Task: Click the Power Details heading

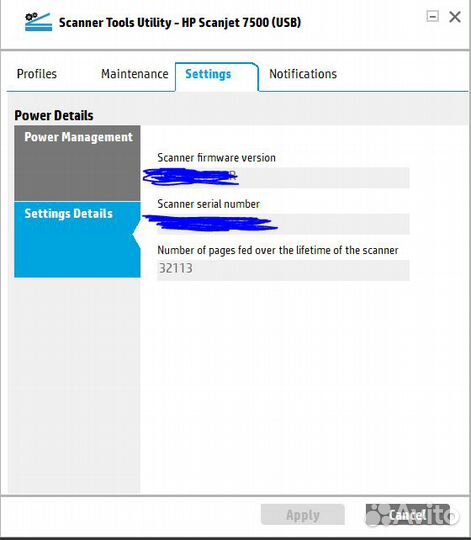Action: click(54, 115)
